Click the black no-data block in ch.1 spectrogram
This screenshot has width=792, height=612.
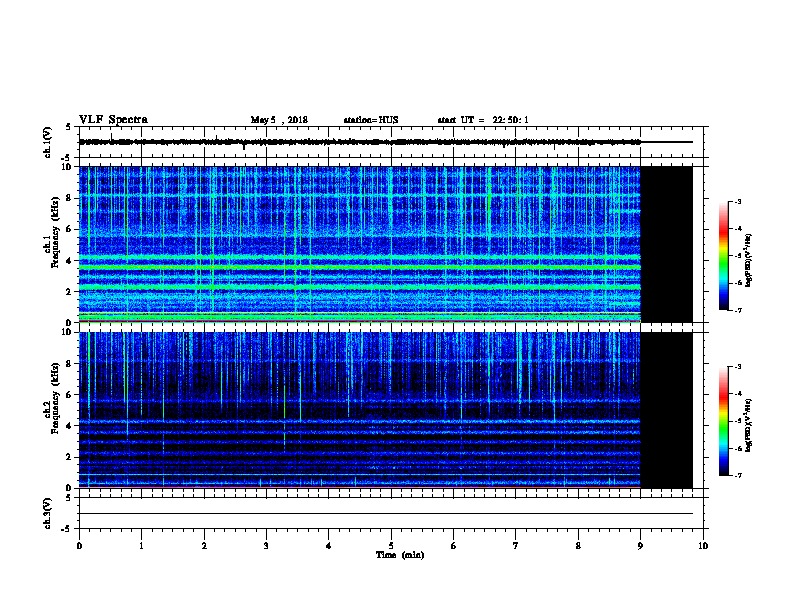pos(666,244)
